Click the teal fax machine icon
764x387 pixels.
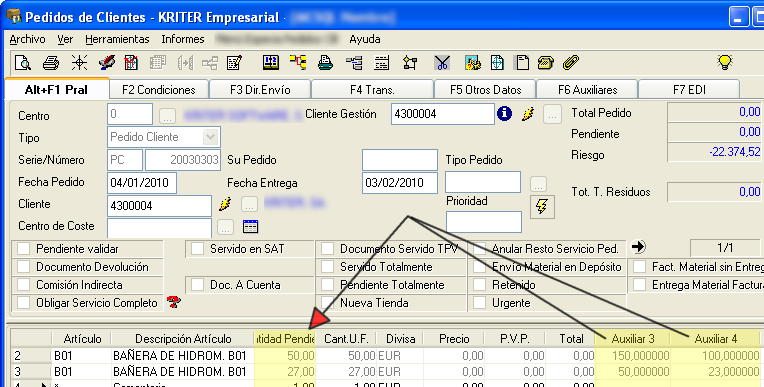pos(325,62)
